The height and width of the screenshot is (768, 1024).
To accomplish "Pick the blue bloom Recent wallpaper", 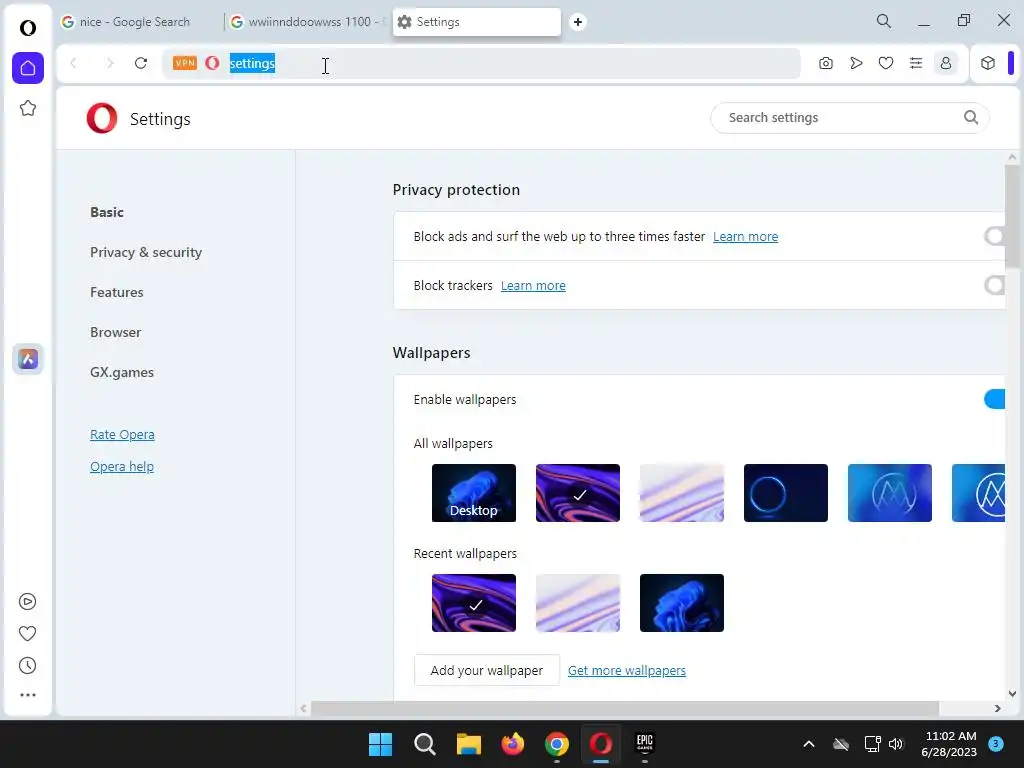I will [682, 603].
